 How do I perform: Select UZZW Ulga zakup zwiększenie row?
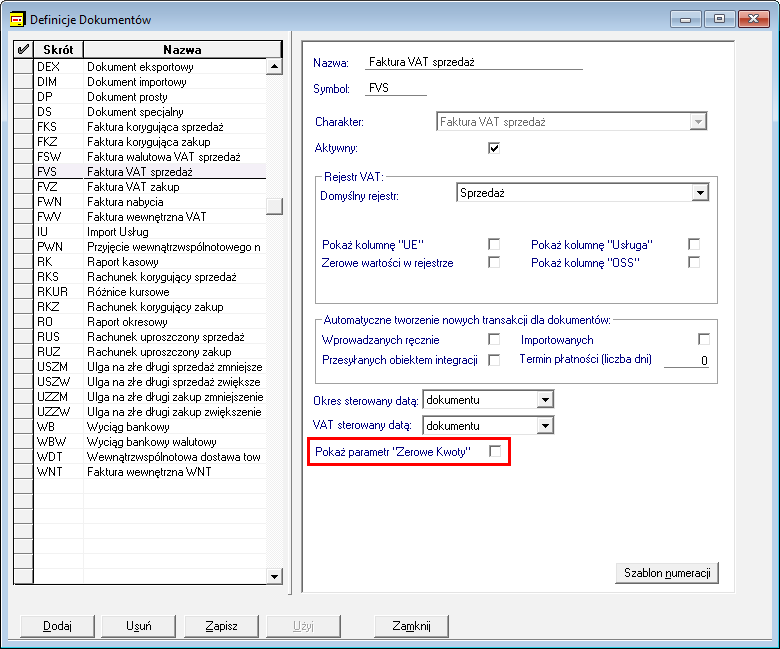pyautogui.click(x=150, y=412)
